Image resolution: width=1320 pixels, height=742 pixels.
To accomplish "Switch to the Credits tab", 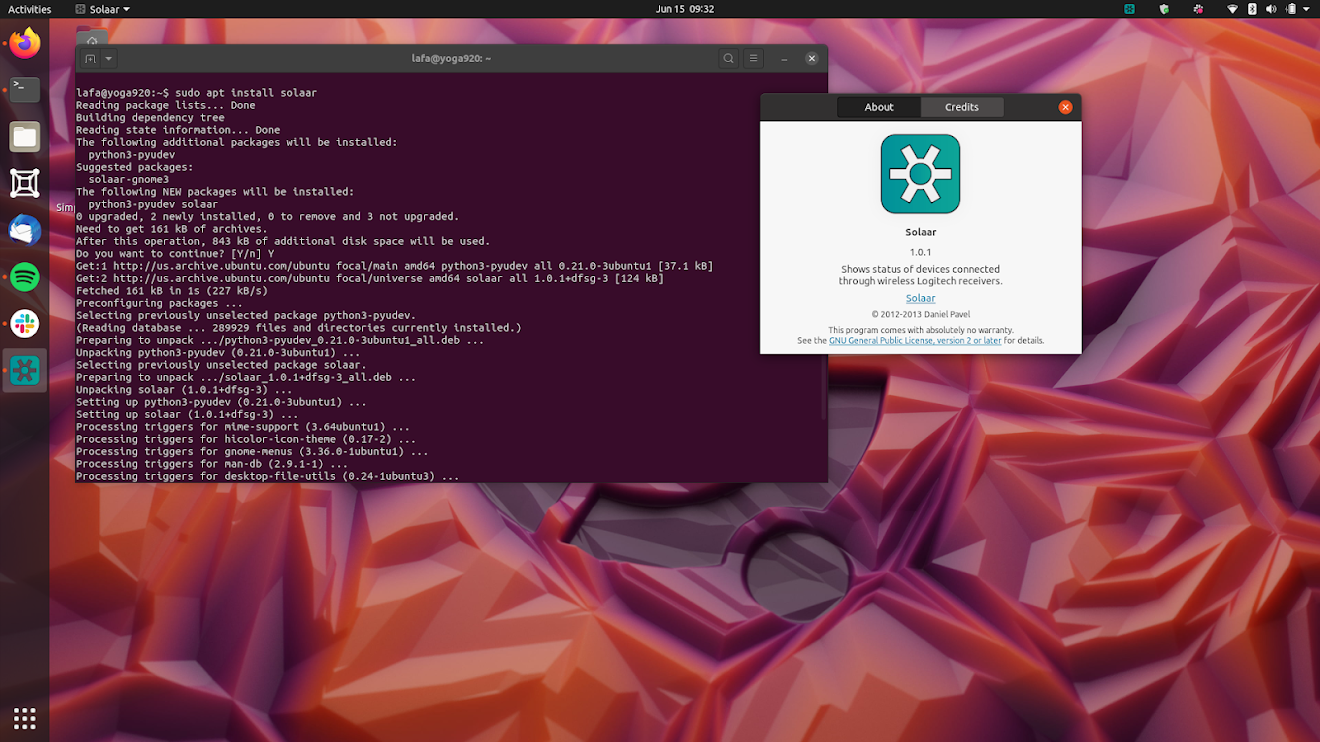I will coord(961,107).
